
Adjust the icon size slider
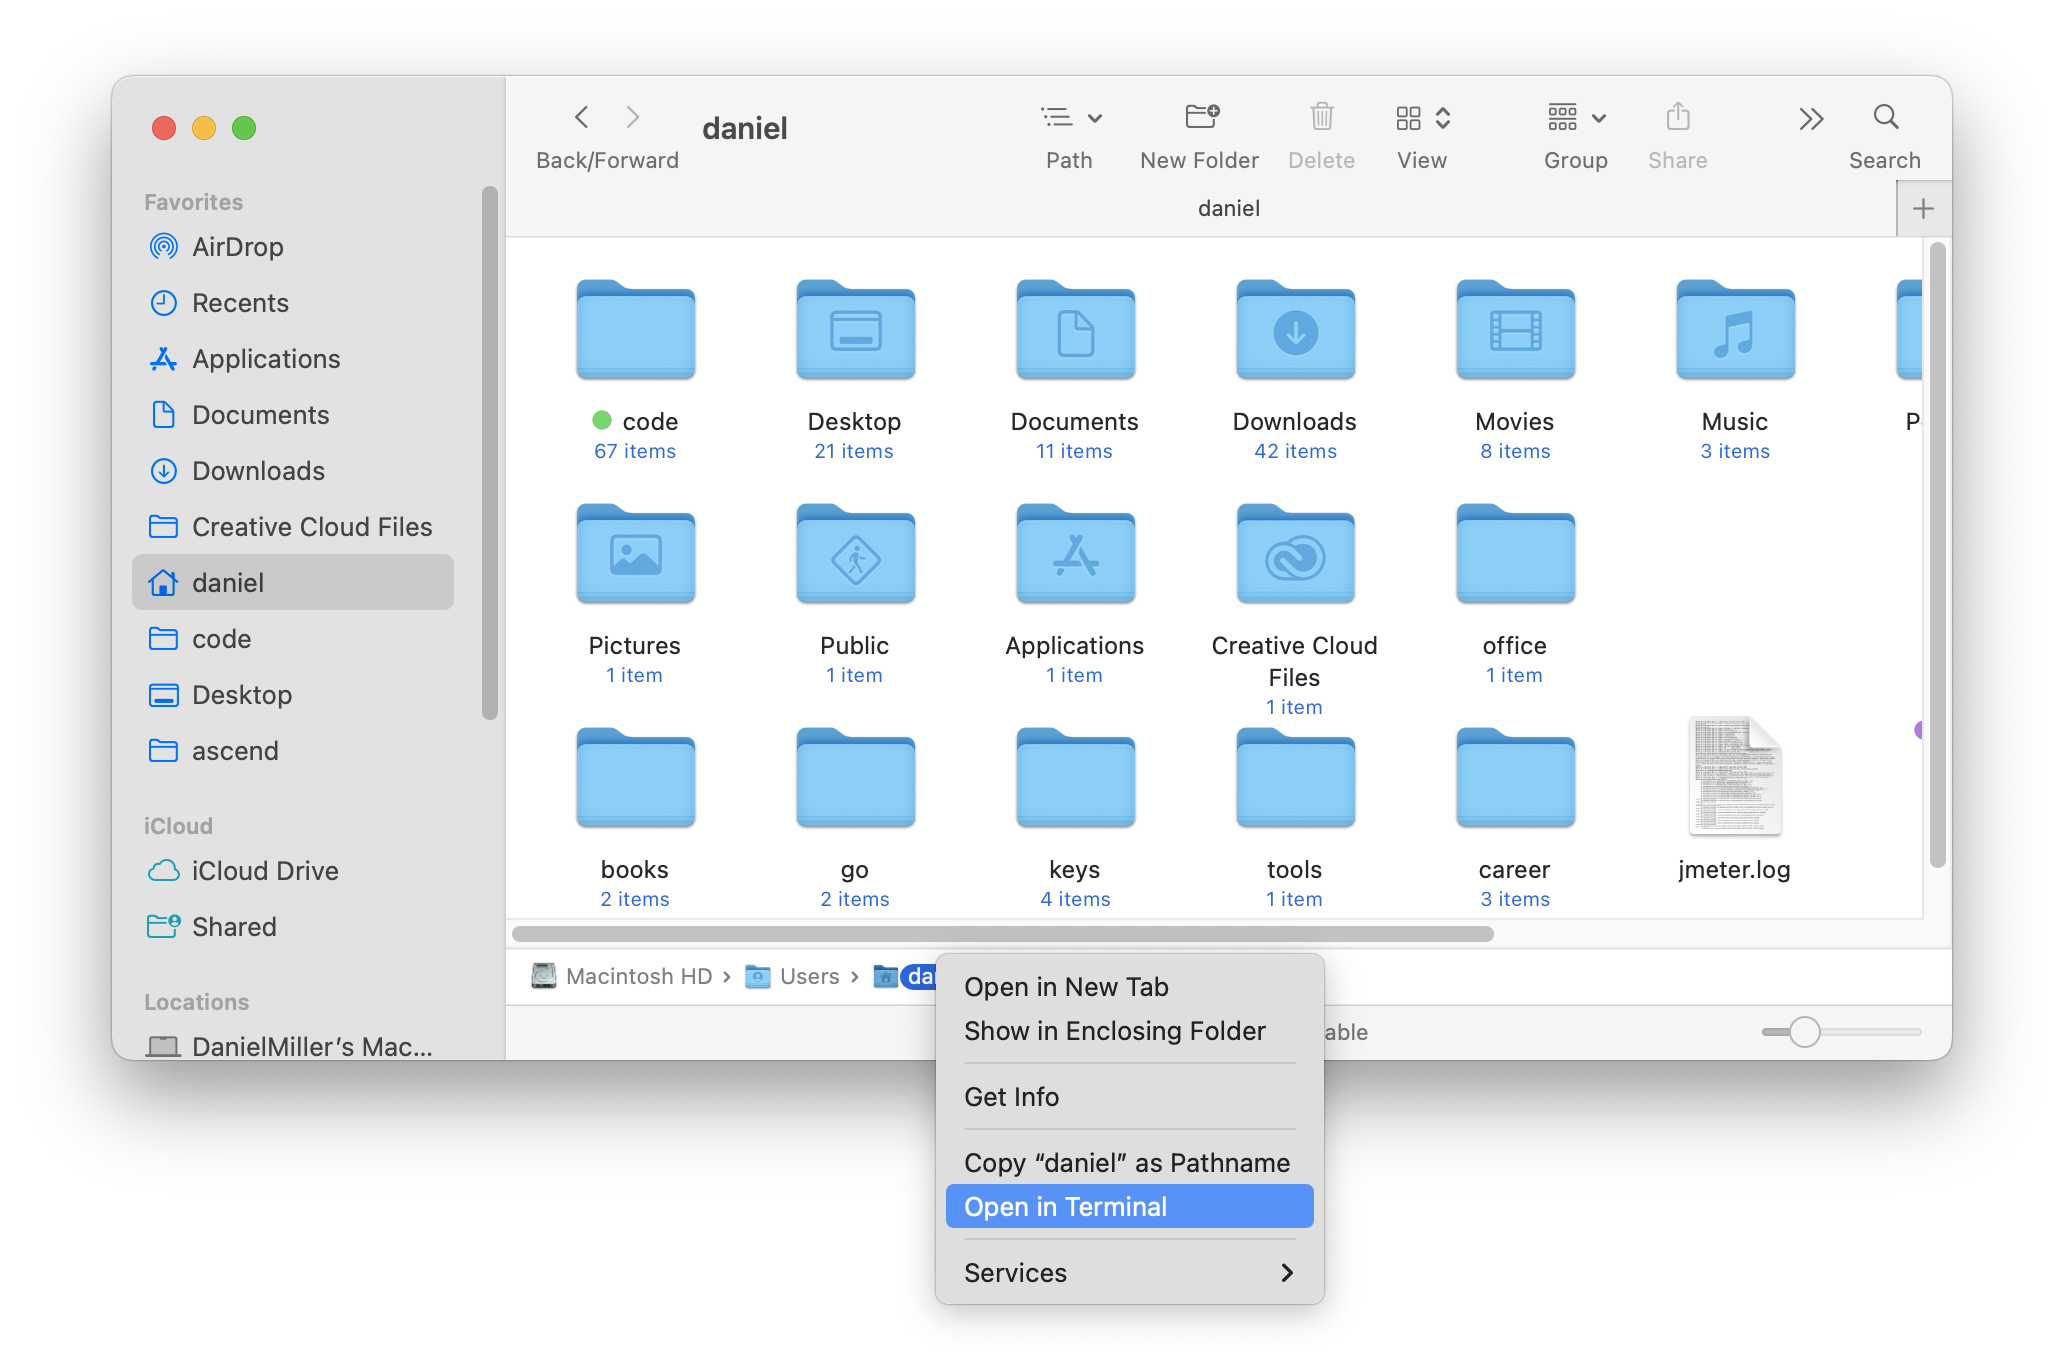[1804, 1032]
